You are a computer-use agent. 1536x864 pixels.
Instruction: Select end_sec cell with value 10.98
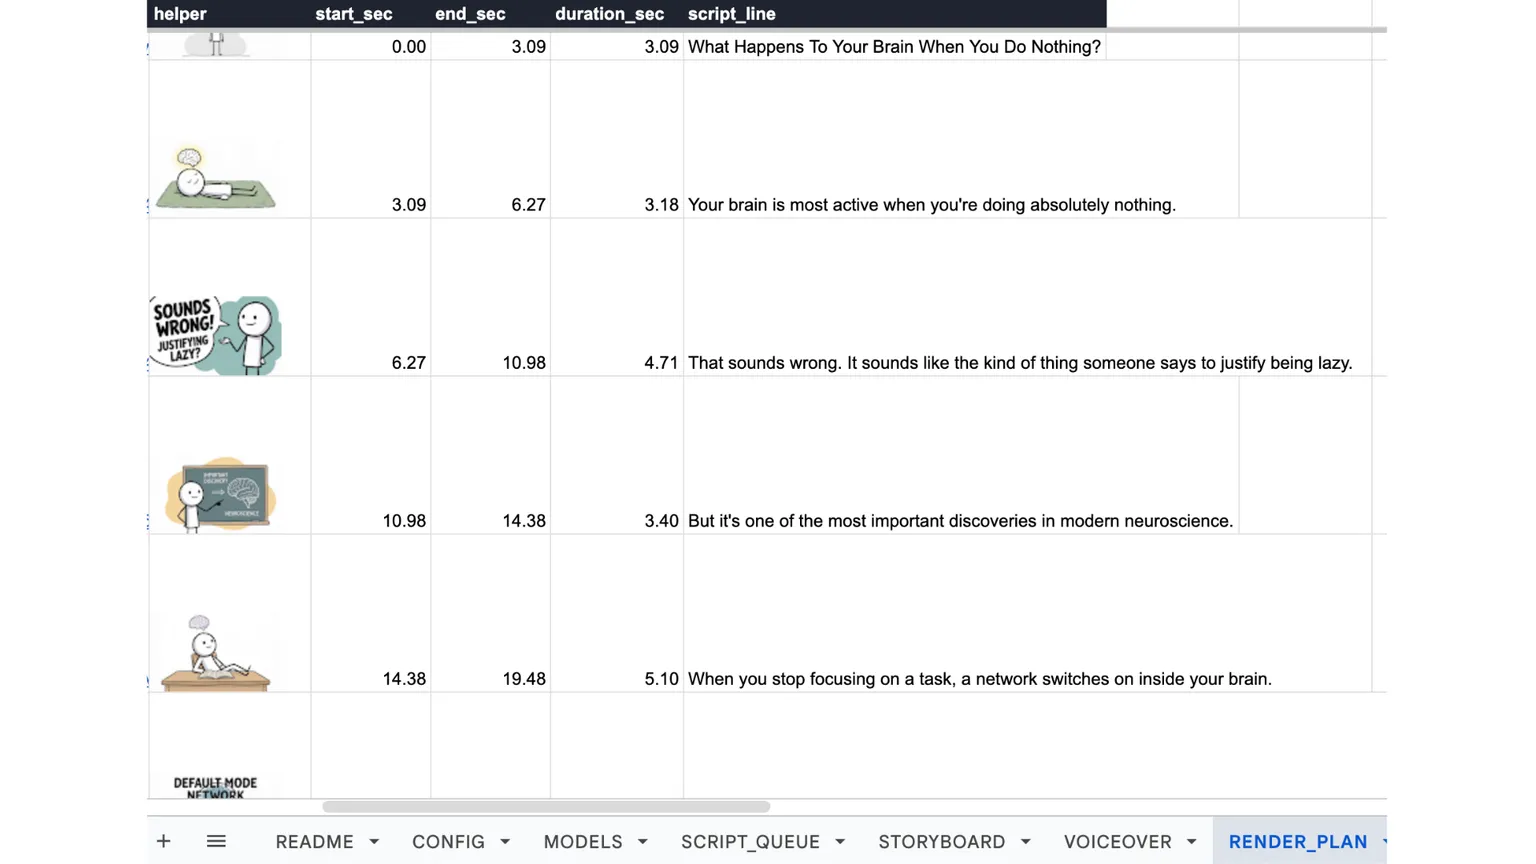point(491,297)
